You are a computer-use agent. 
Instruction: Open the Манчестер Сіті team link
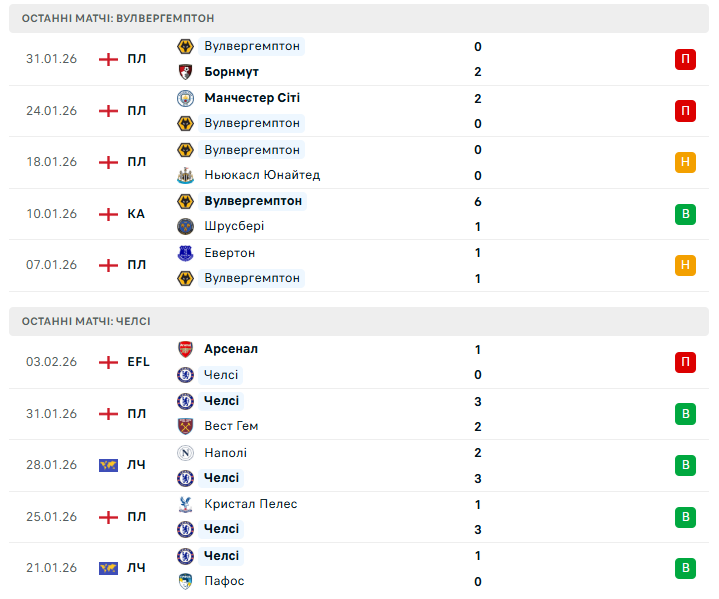tap(251, 98)
